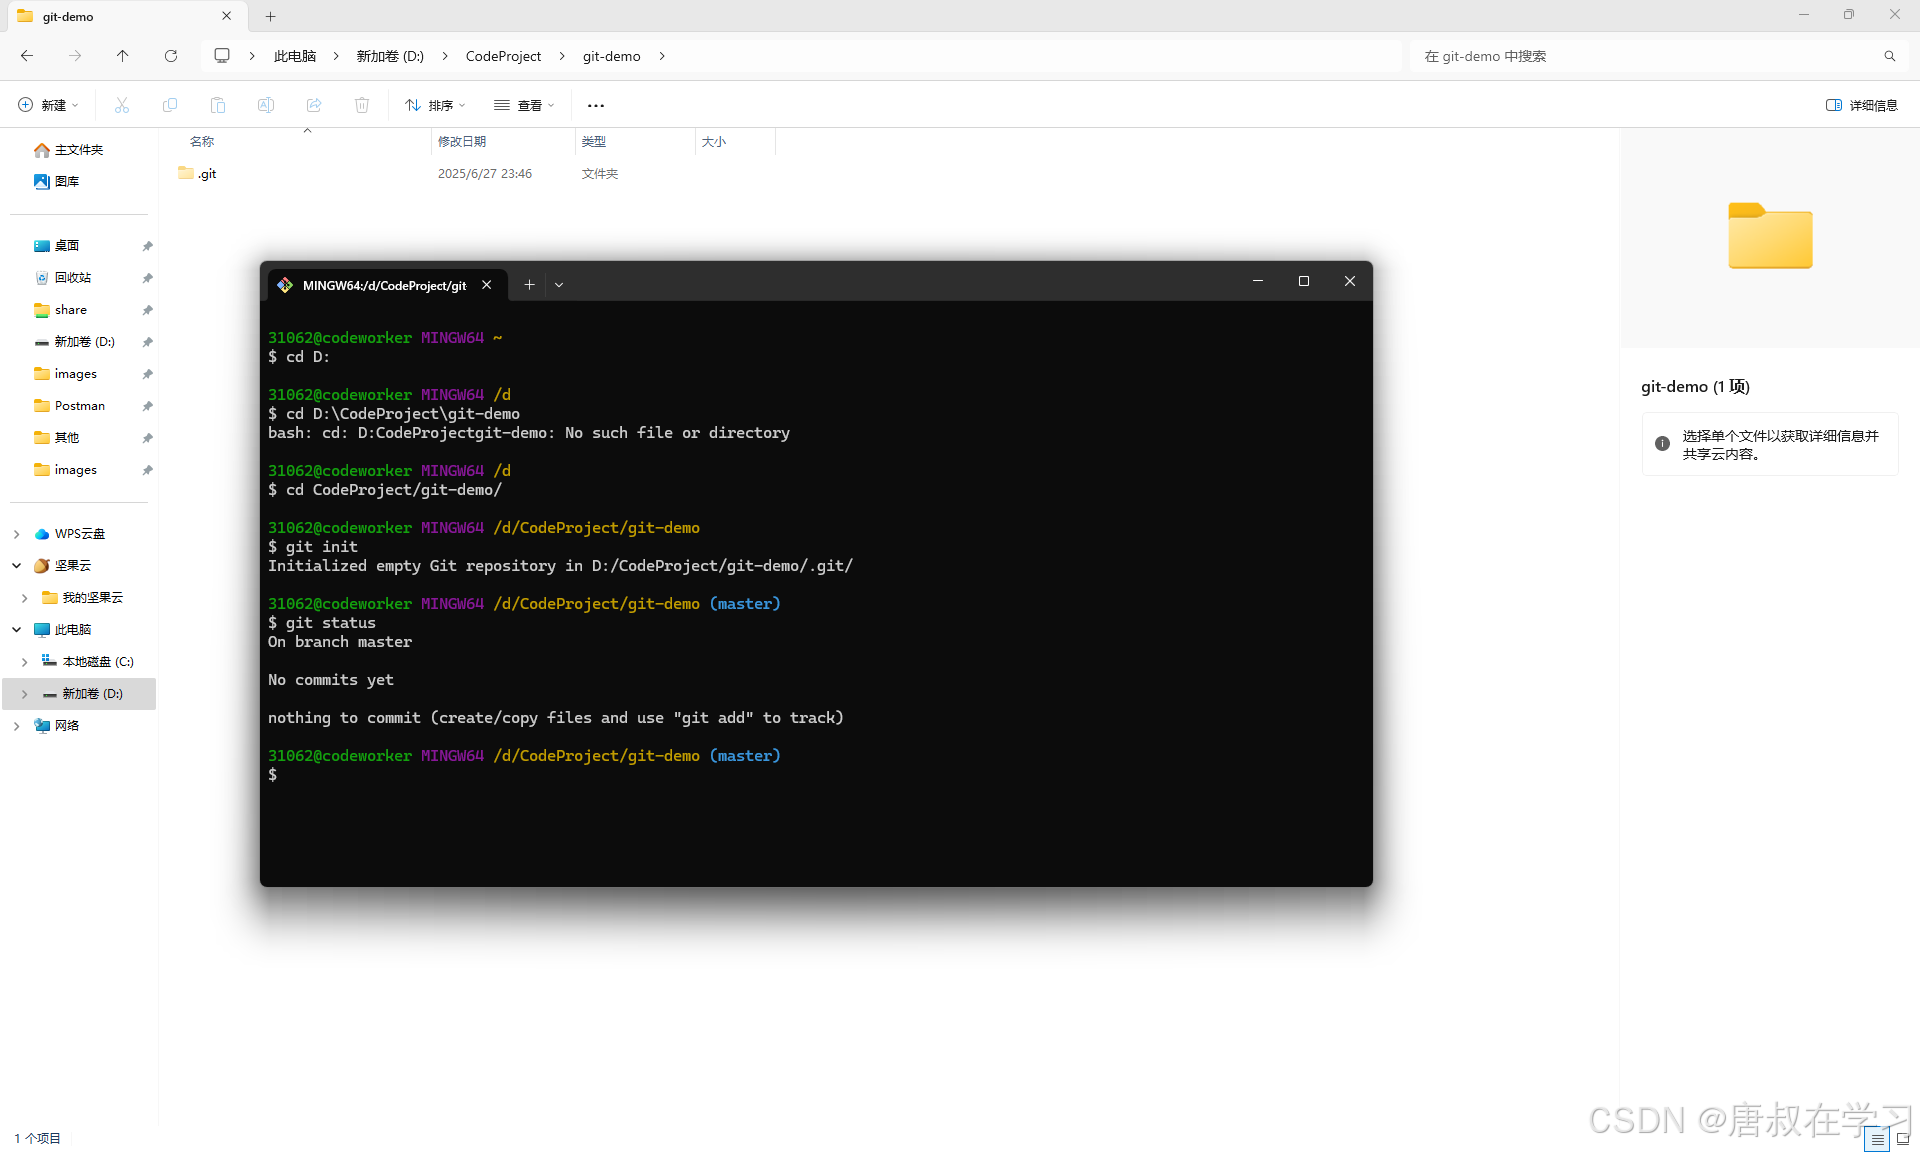Open the 查看 view dropdown
Screen dimensions: 1920x1152
click(524, 105)
